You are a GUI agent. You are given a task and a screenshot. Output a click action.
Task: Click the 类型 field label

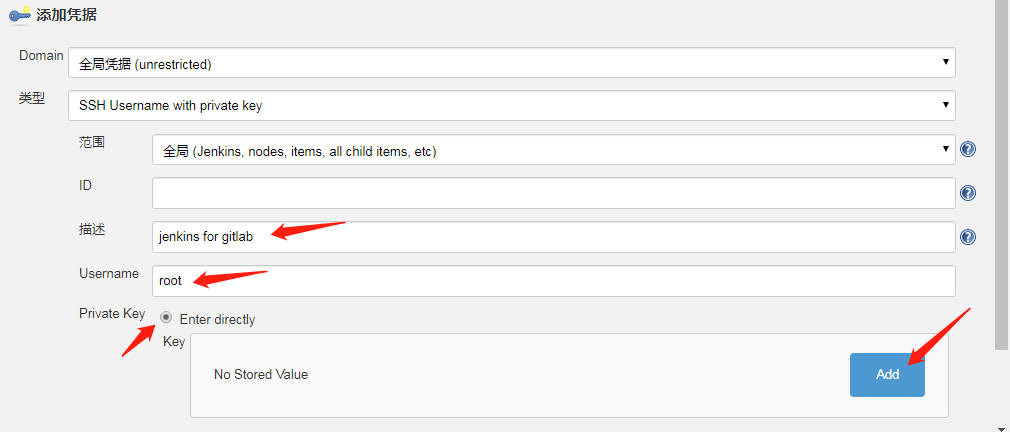(32, 99)
